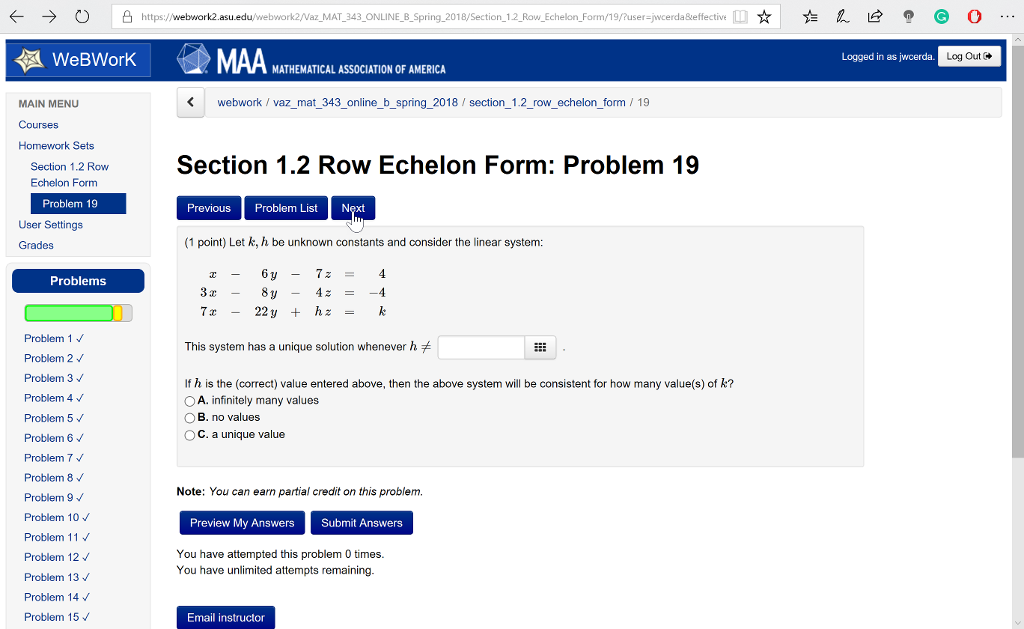
Task: Open User Settings from the main menu
Action: tap(50, 224)
